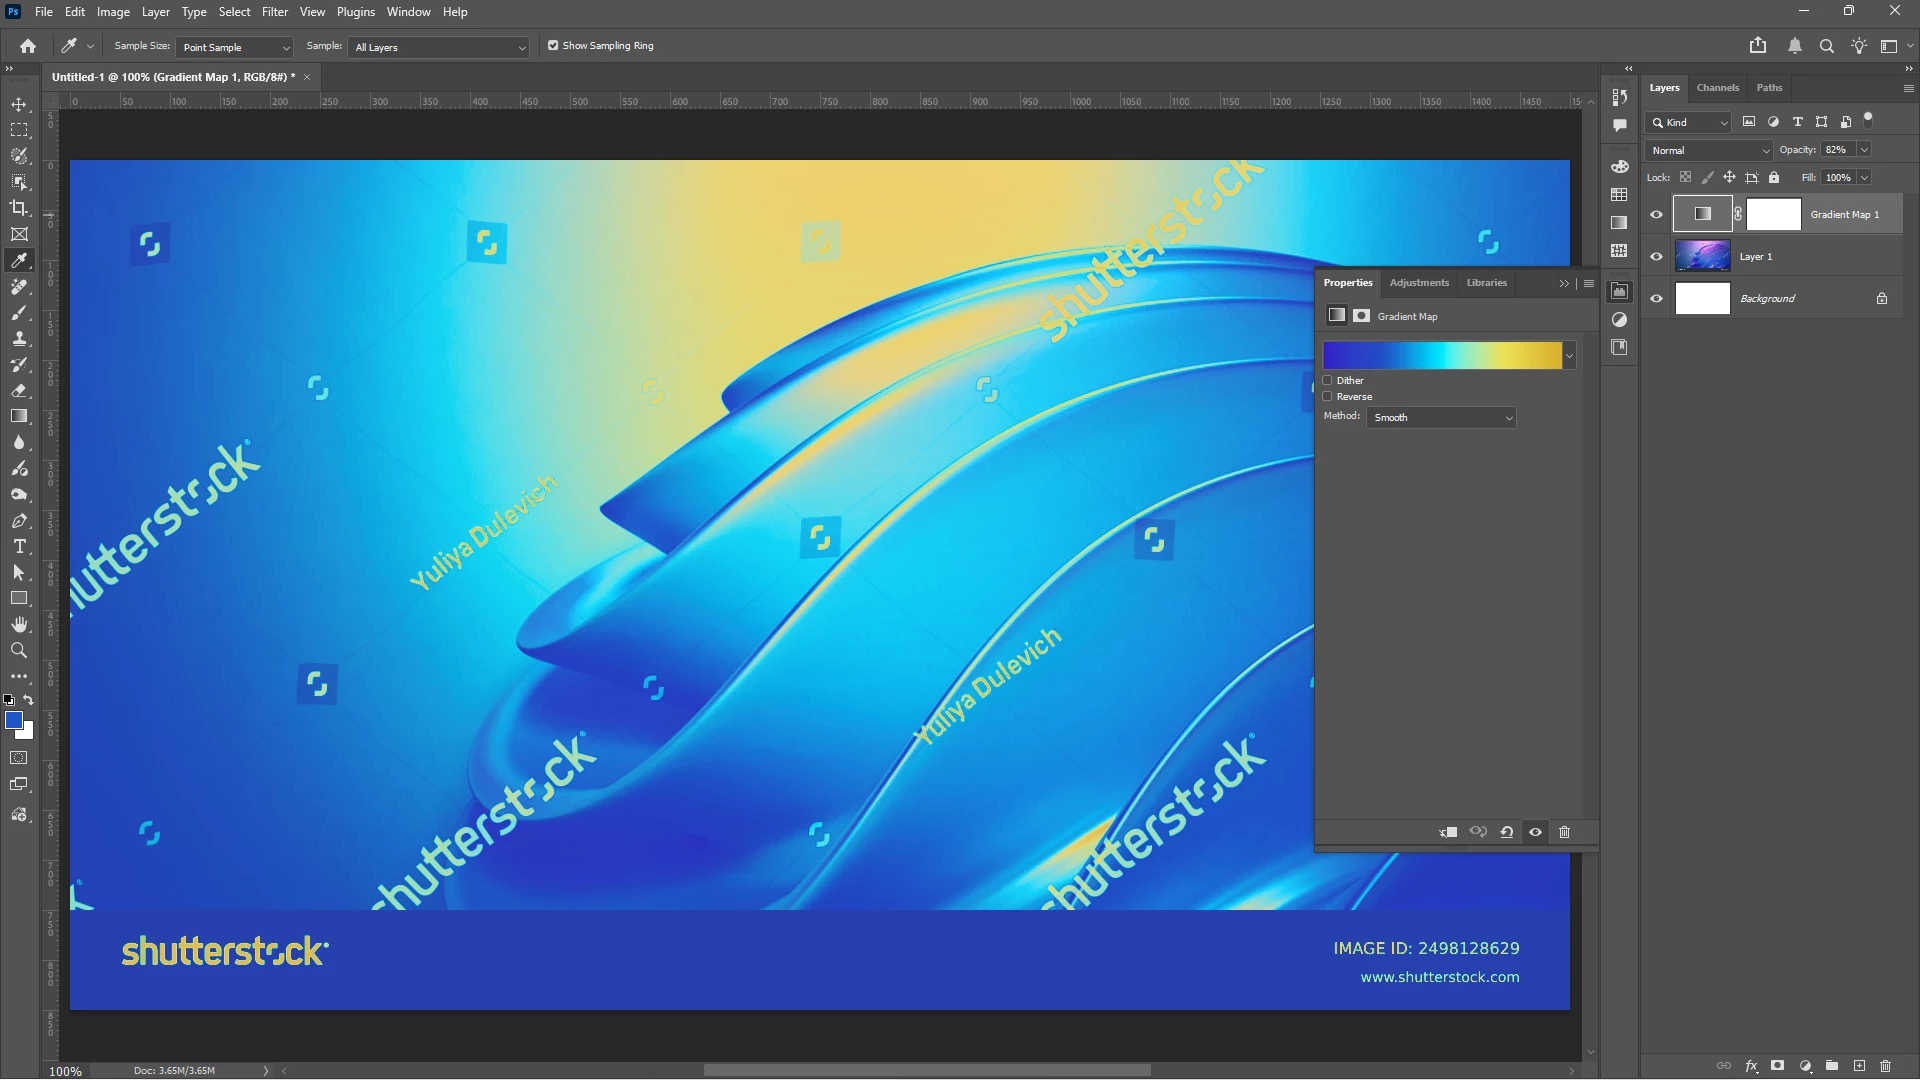This screenshot has height=1080, width=1920.
Task: Click the foreground color swatch
Action: tap(13, 721)
